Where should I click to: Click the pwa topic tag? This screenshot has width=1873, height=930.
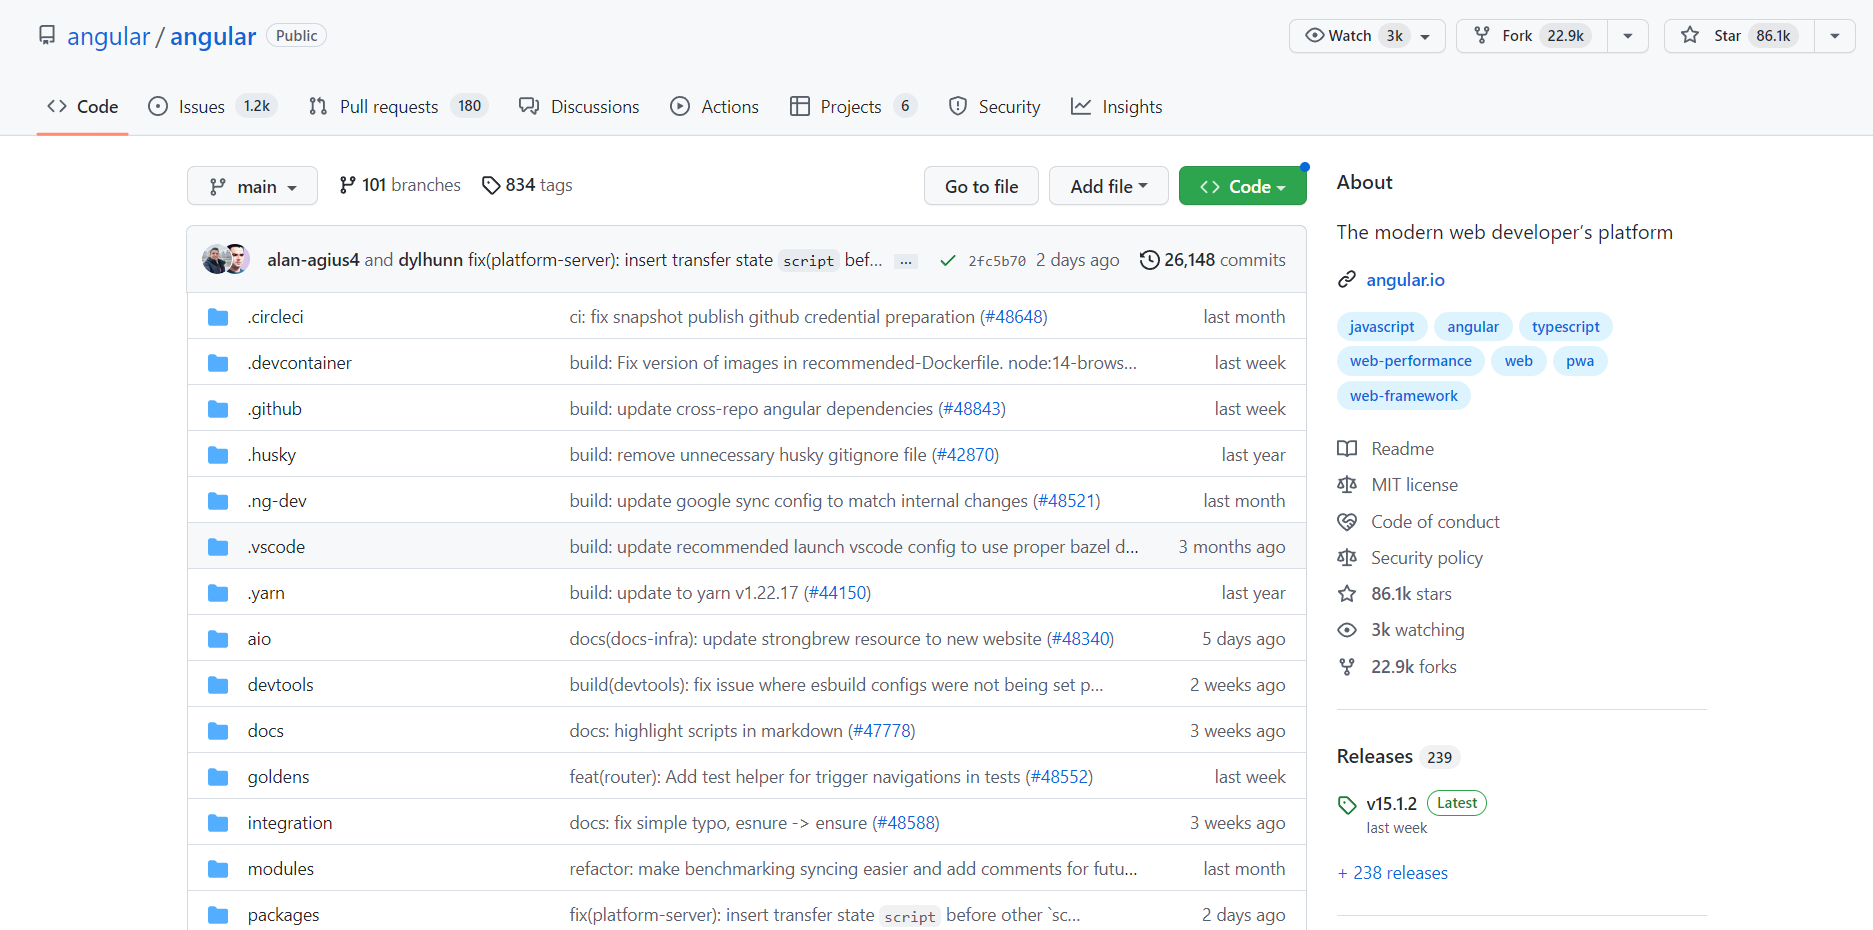point(1580,361)
